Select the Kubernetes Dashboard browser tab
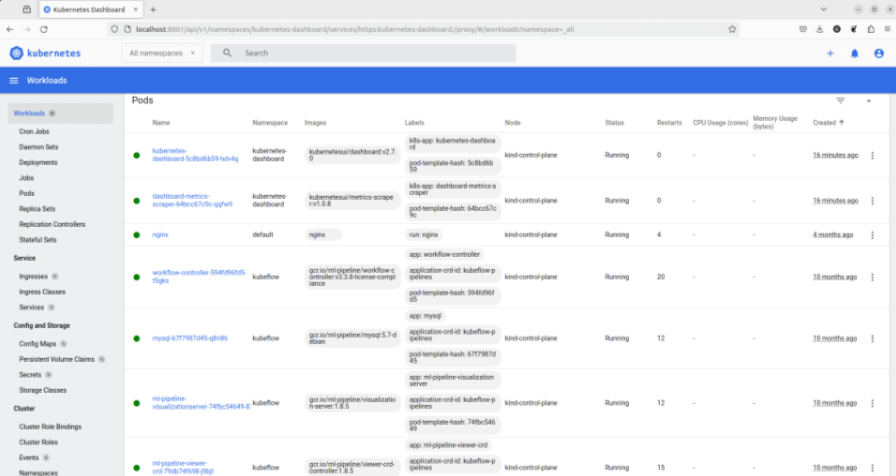 [89, 10]
